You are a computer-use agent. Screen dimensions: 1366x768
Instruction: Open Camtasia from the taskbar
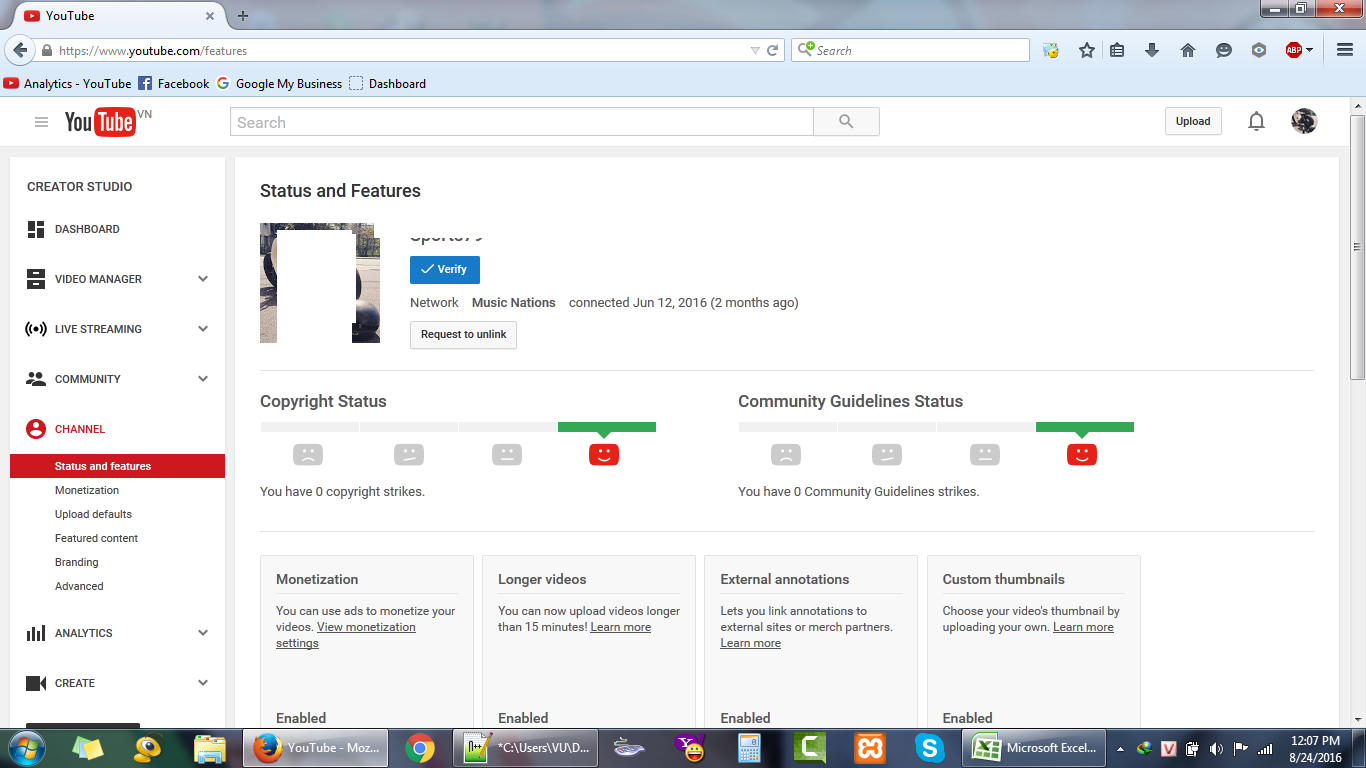click(x=809, y=748)
